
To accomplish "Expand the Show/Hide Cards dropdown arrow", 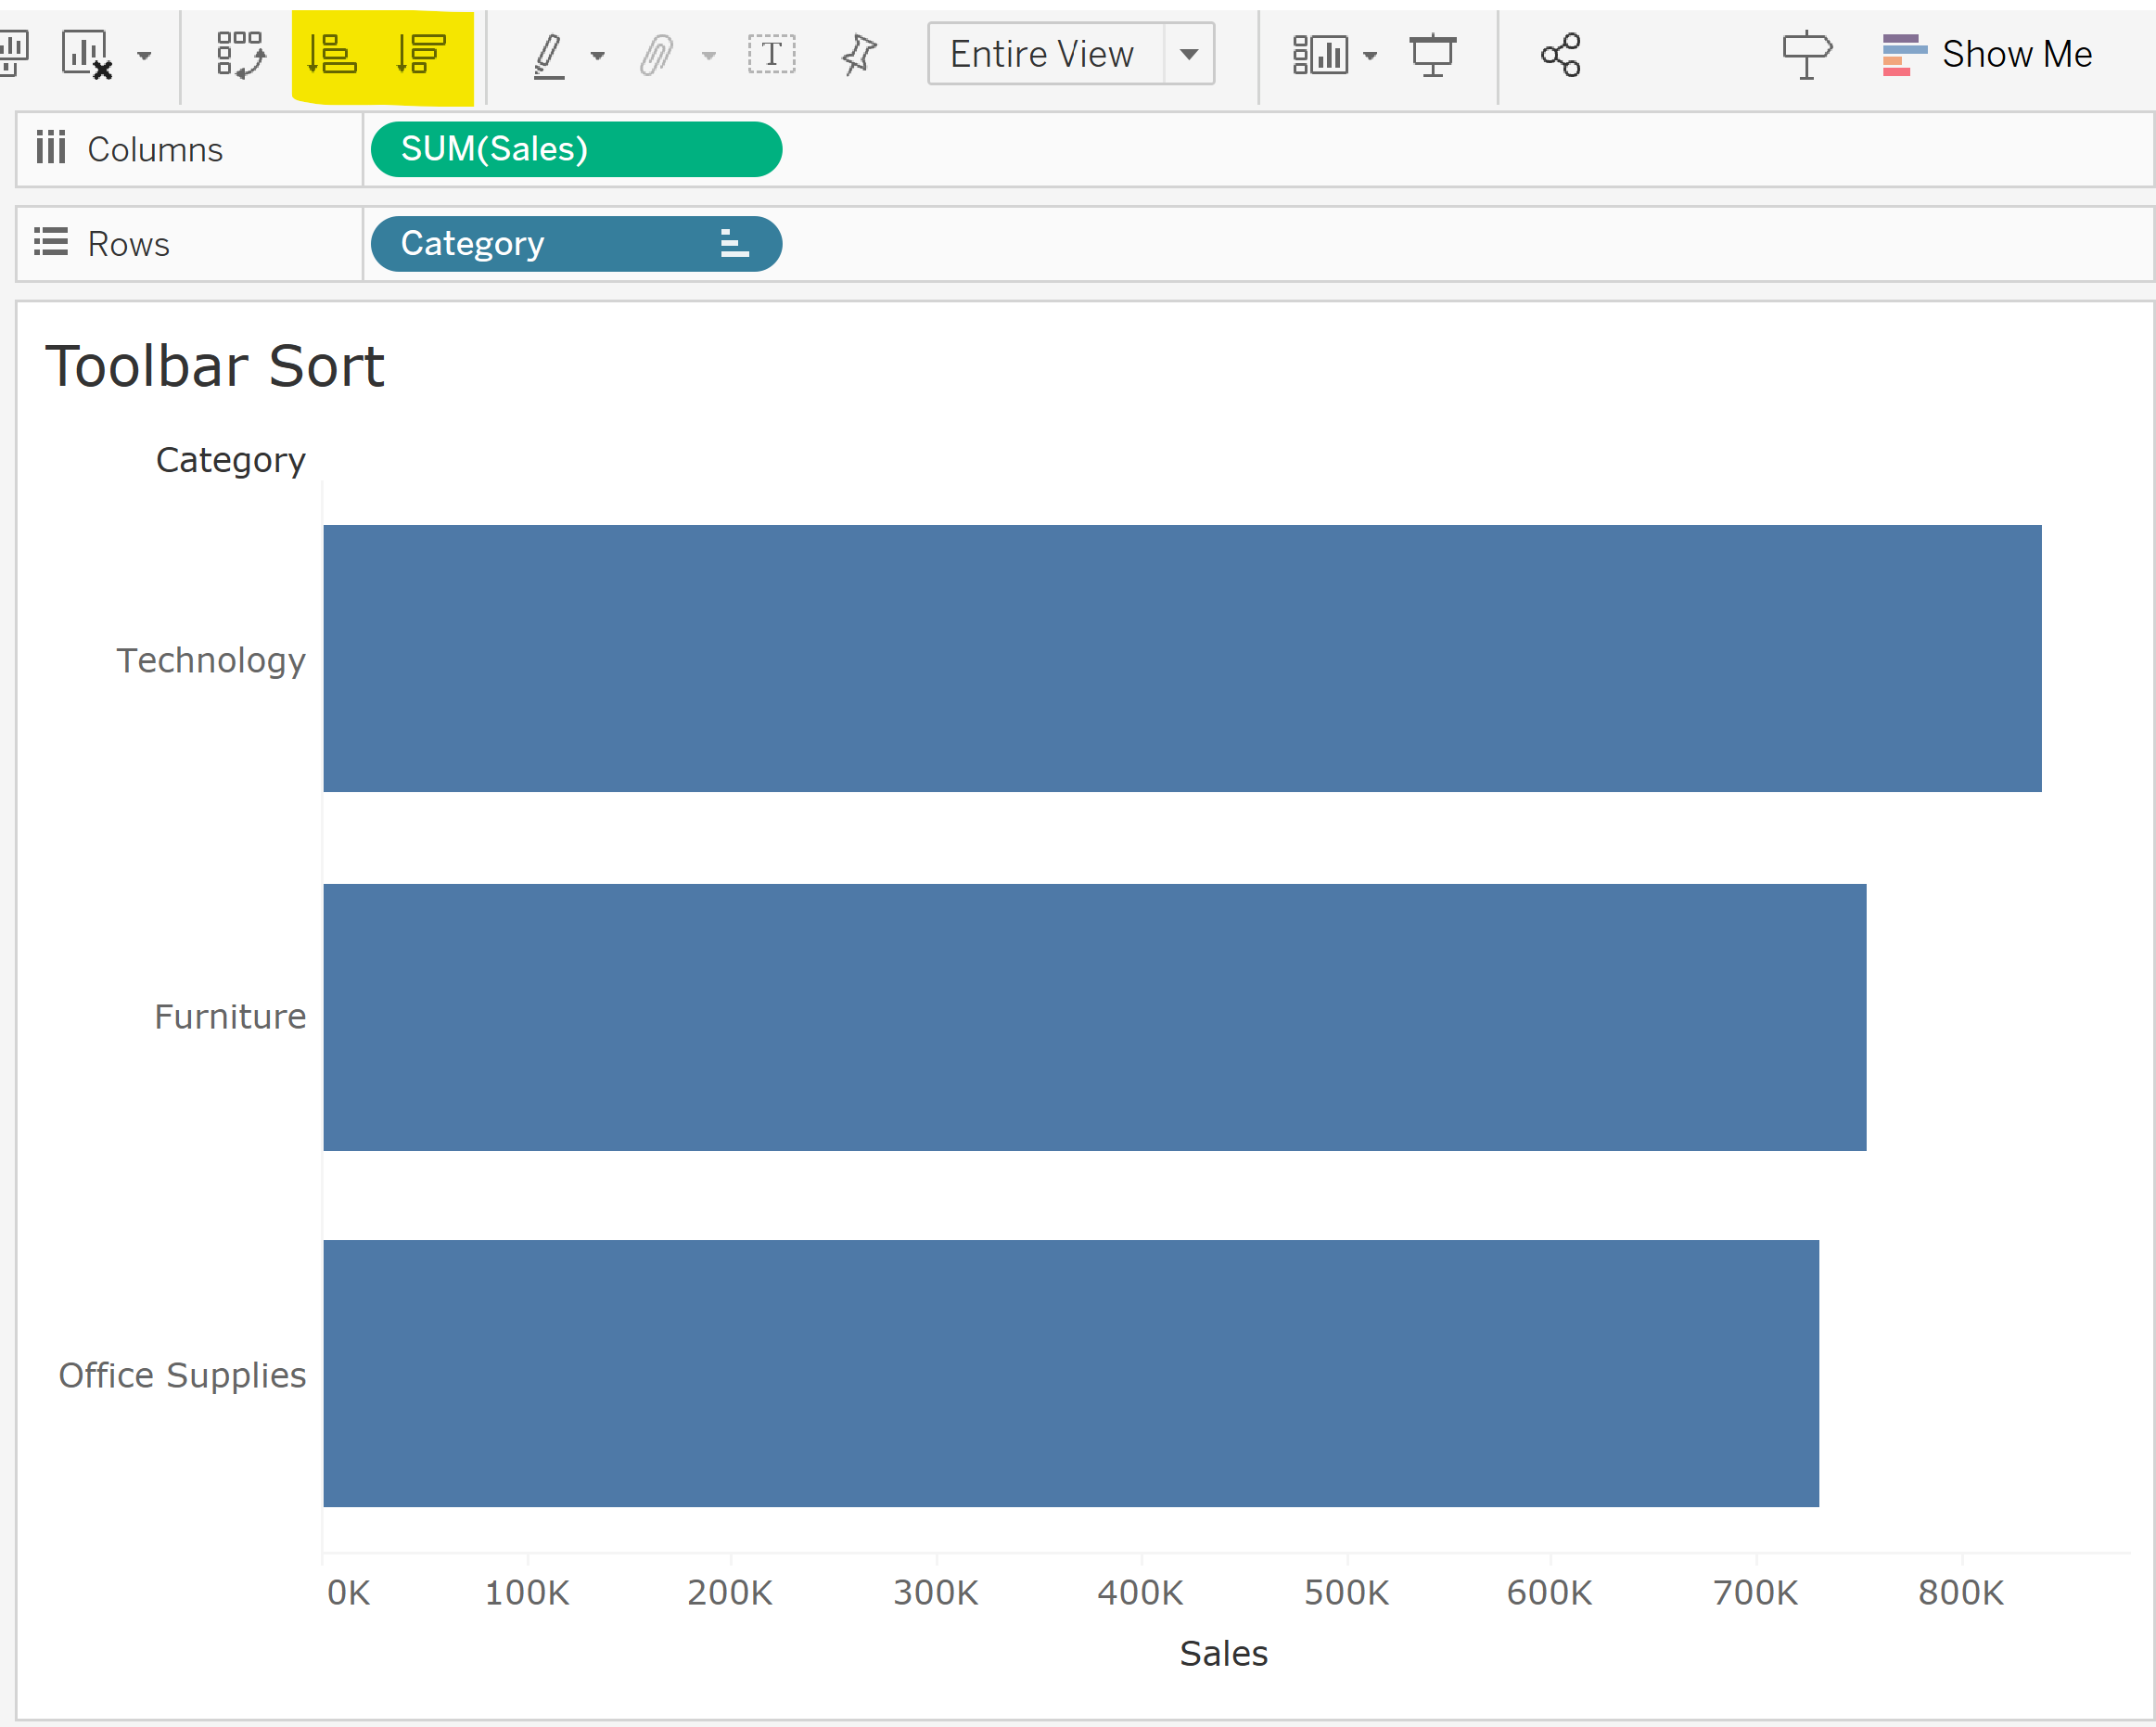I will (x=1370, y=56).
